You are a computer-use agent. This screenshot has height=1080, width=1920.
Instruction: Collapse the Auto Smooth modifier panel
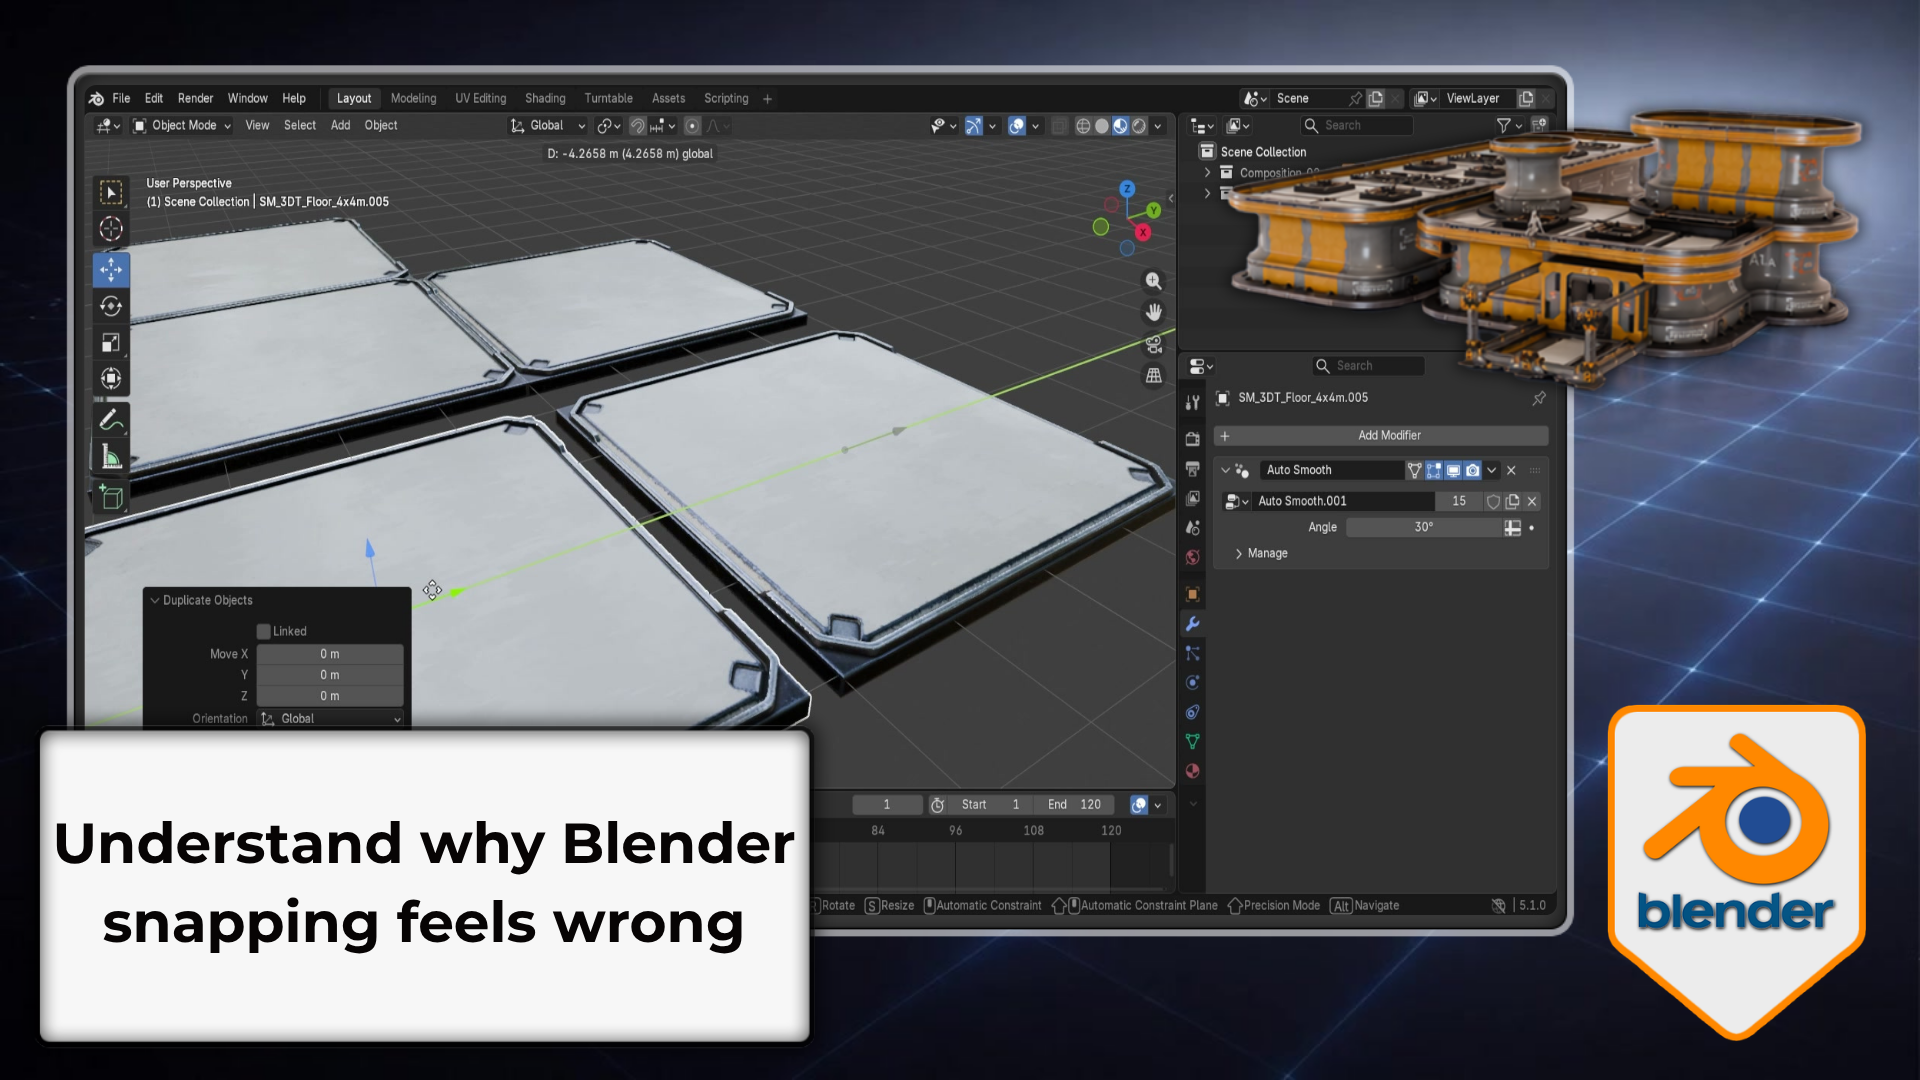pyautogui.click(x=1225, y=470)
